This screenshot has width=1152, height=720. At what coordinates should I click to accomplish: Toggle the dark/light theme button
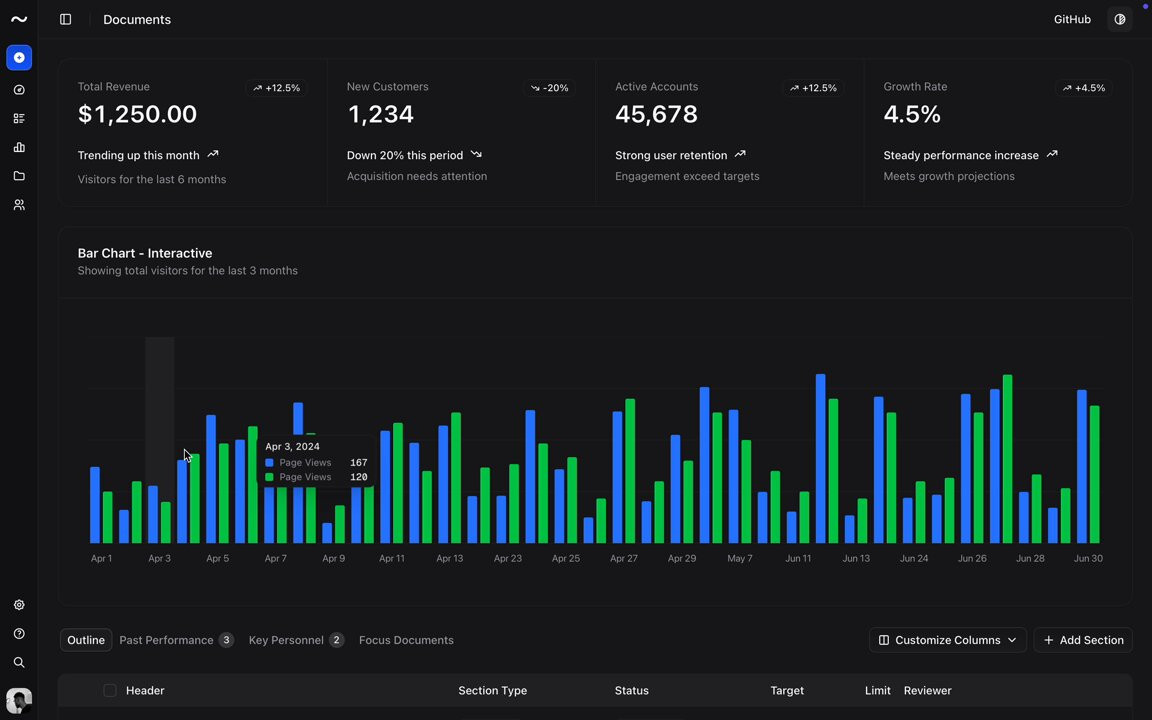pos(1120,19)
